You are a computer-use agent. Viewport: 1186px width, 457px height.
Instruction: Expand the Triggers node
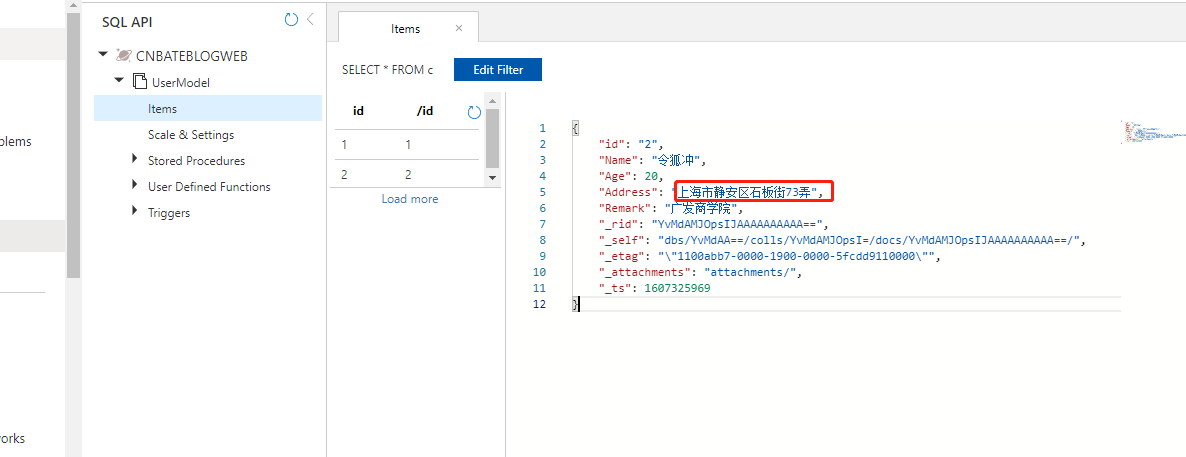[135, 210]
